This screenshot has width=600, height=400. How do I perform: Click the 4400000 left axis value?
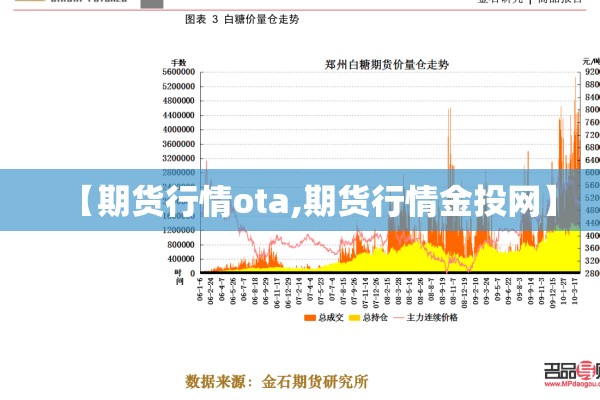pos(178,115)
